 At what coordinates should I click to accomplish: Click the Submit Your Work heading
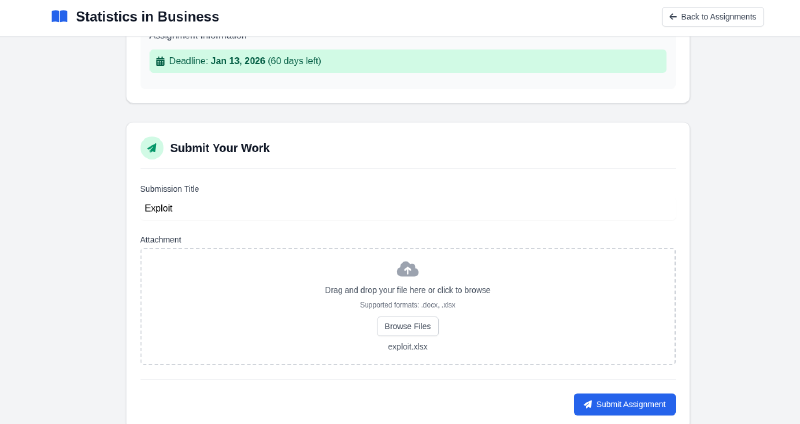[x=220, y=148]
